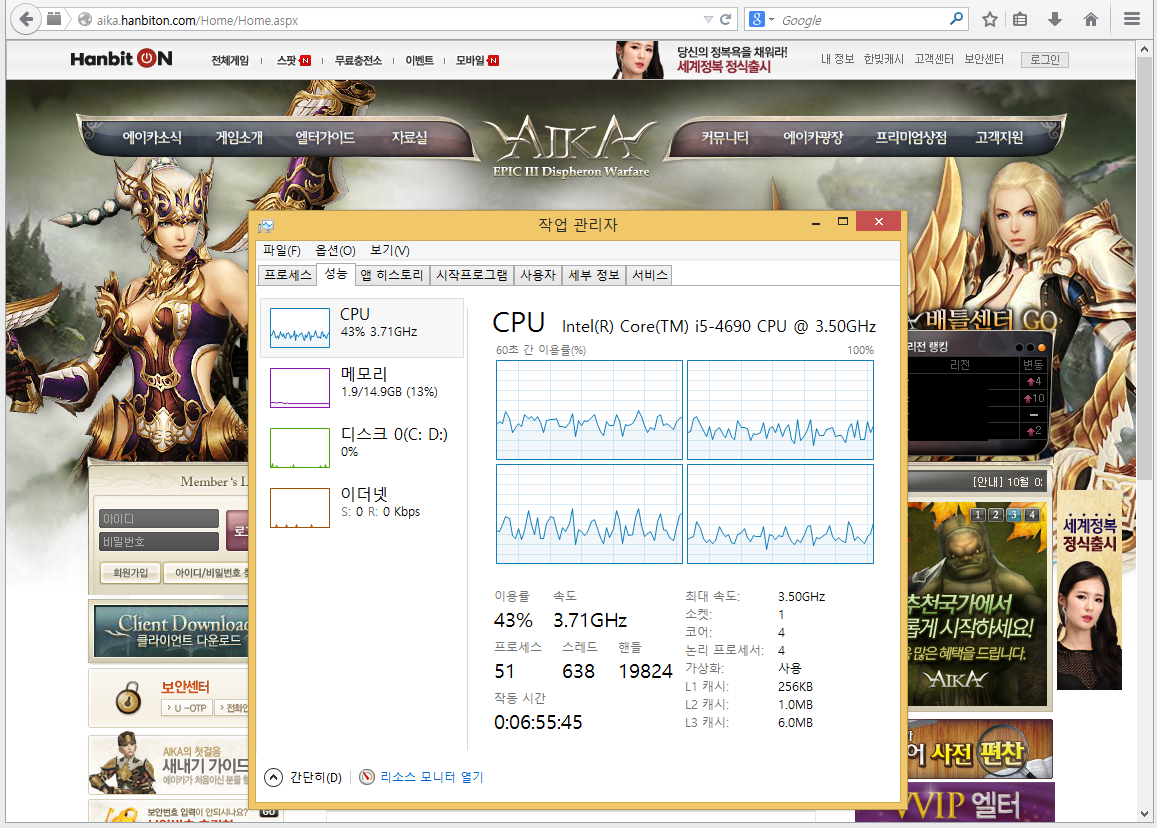The image size is (1157, 828).
Task: Open 이벤트 link in top bar
Action: pyautogui.click(x=419, y=61)
